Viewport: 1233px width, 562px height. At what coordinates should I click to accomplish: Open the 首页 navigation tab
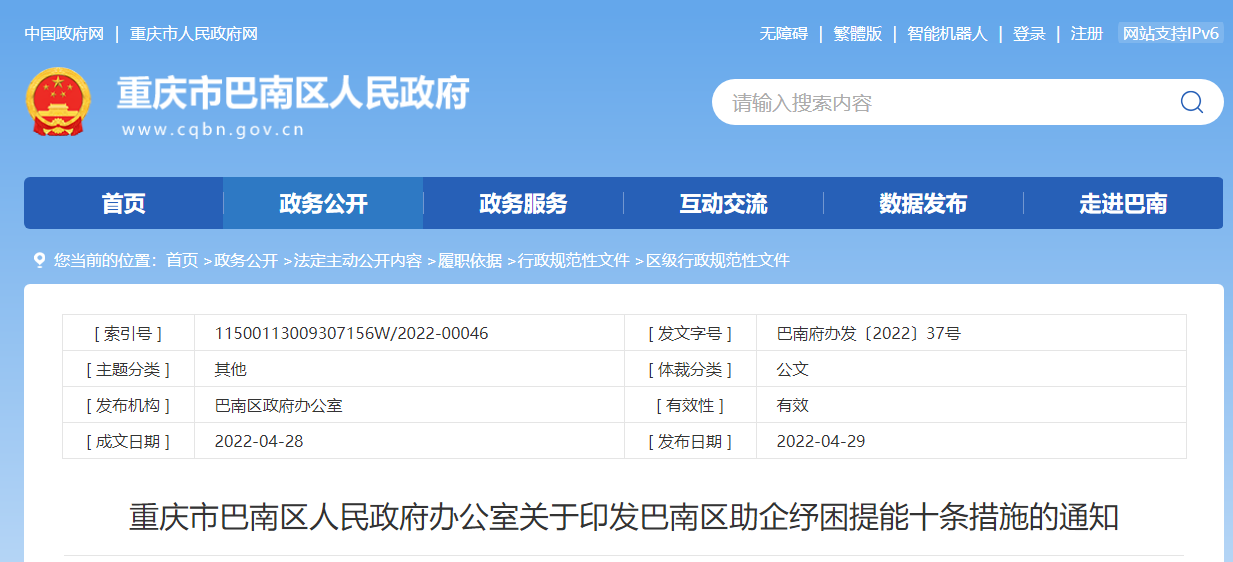[x=123, y=204]
